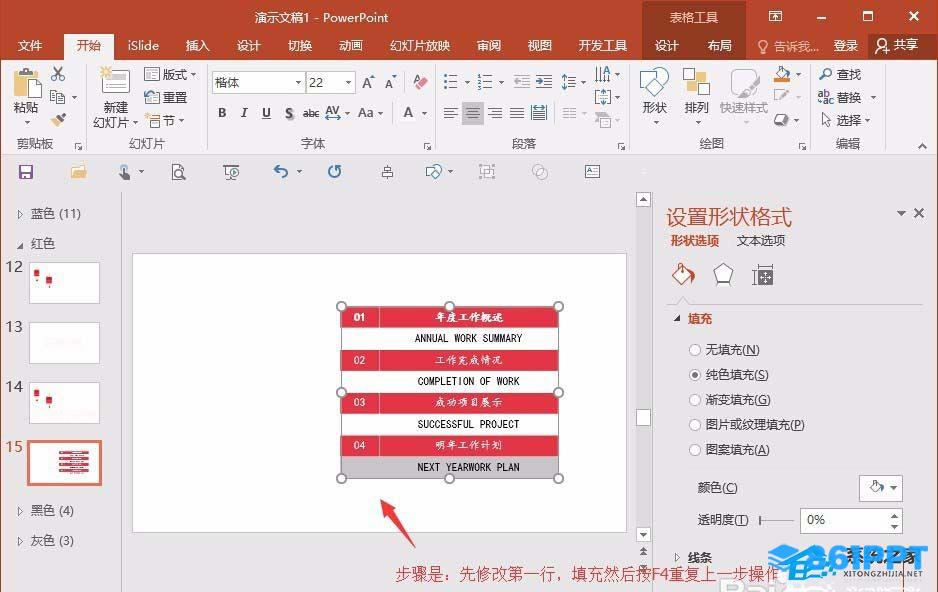Click Save icon in quick access toolbar
The height and width of the screenshot is (592, 938).
(26, 172)
